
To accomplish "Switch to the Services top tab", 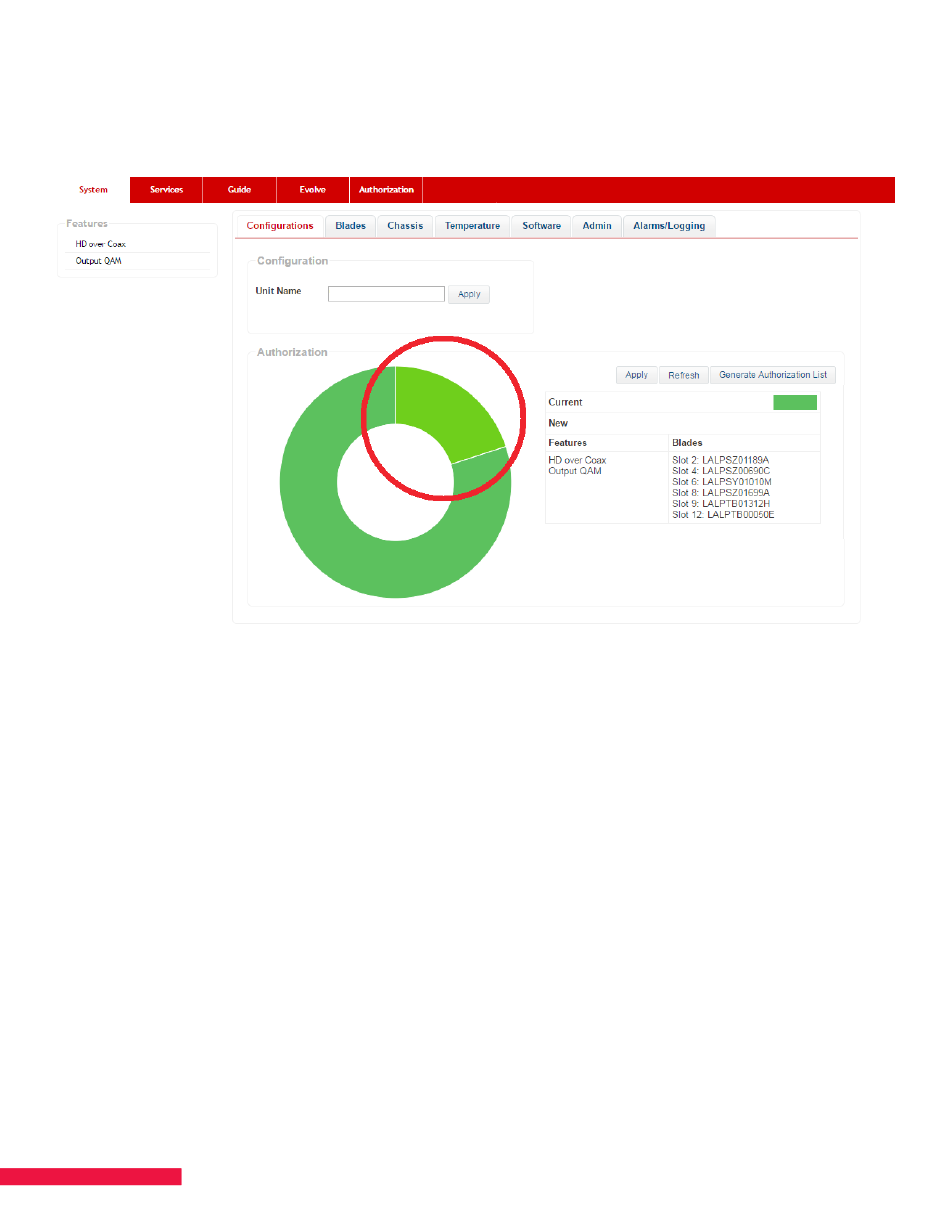I will pos(166,190).
